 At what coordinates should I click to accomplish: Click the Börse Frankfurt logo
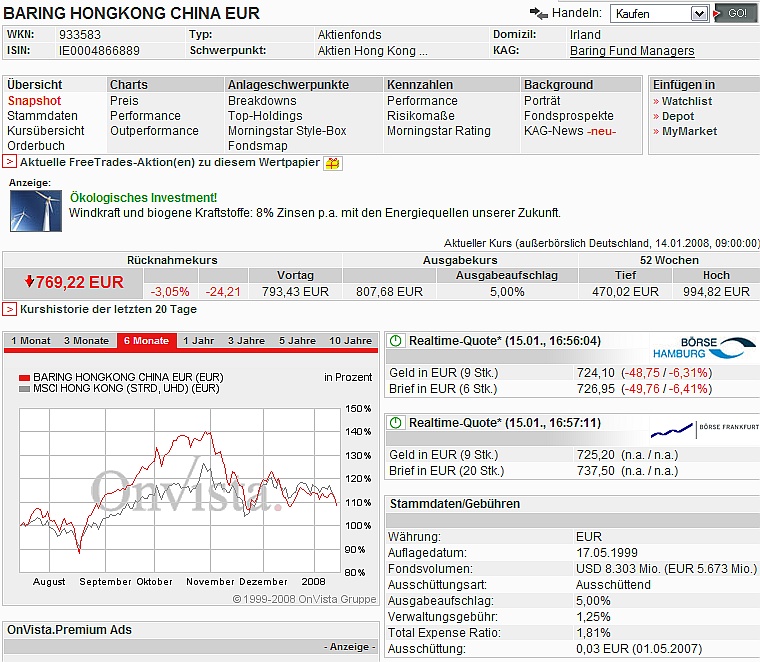[x=704, y=428]
